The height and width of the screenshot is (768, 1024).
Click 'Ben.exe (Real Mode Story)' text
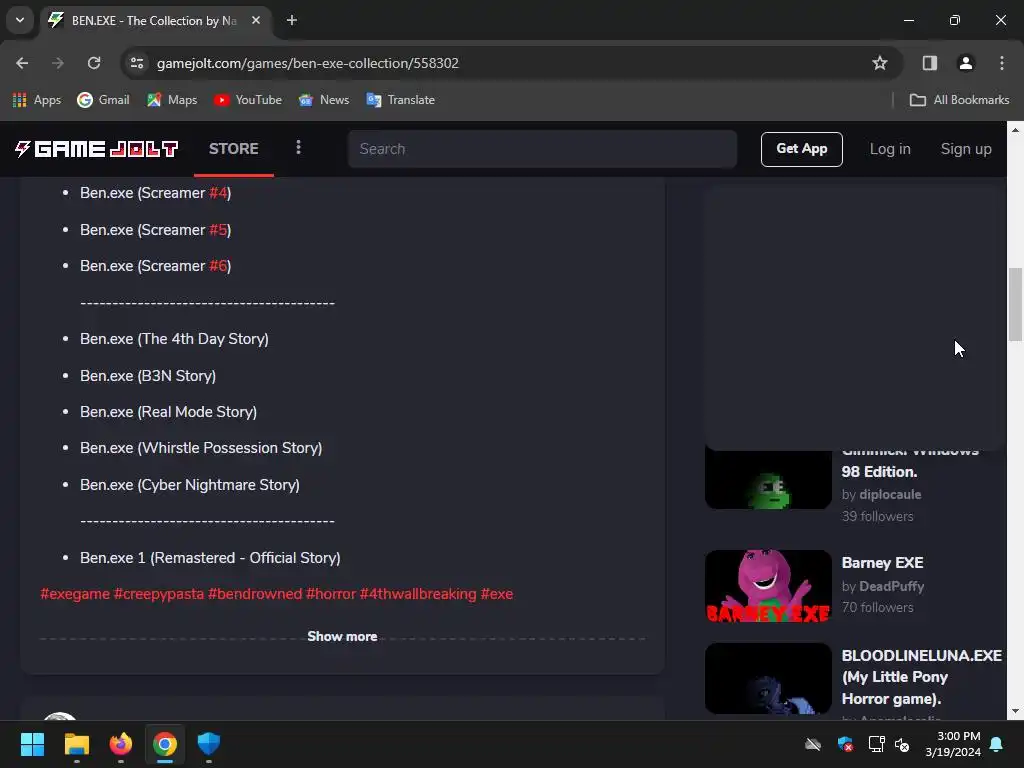(168, 412)
